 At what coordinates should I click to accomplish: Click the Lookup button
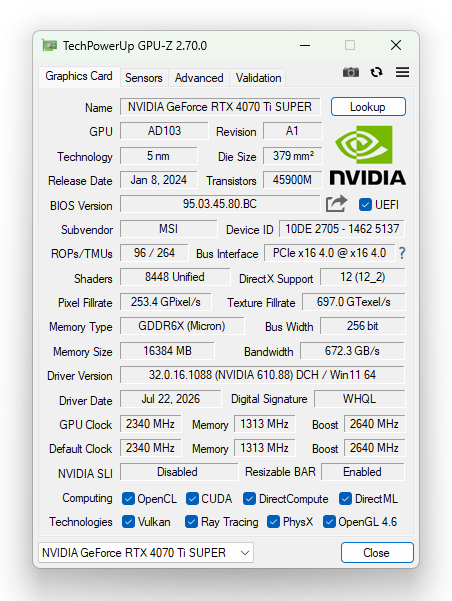[x=368, y=107]
